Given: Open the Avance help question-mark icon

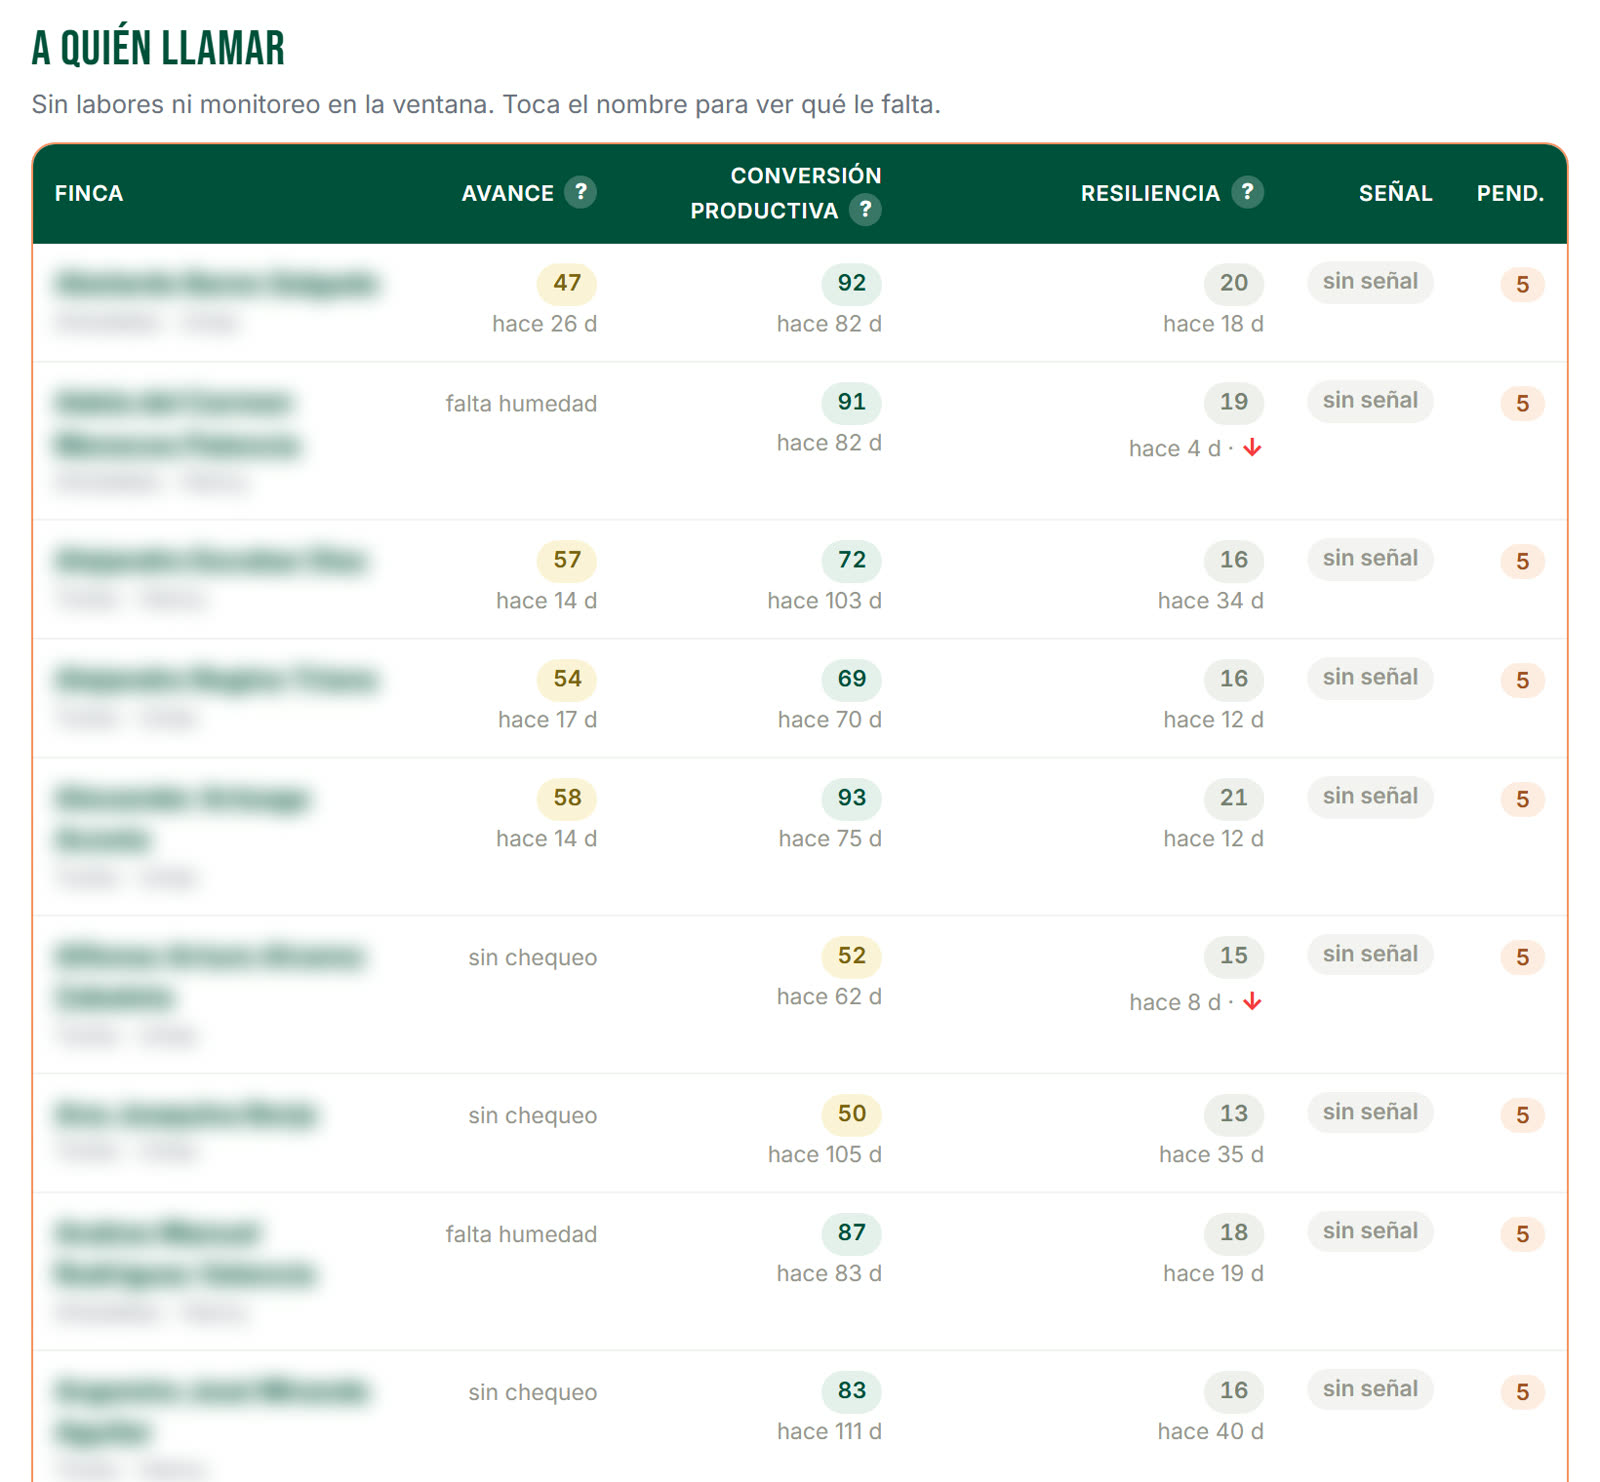Looking at the screenshot, I should coord(580,192).
